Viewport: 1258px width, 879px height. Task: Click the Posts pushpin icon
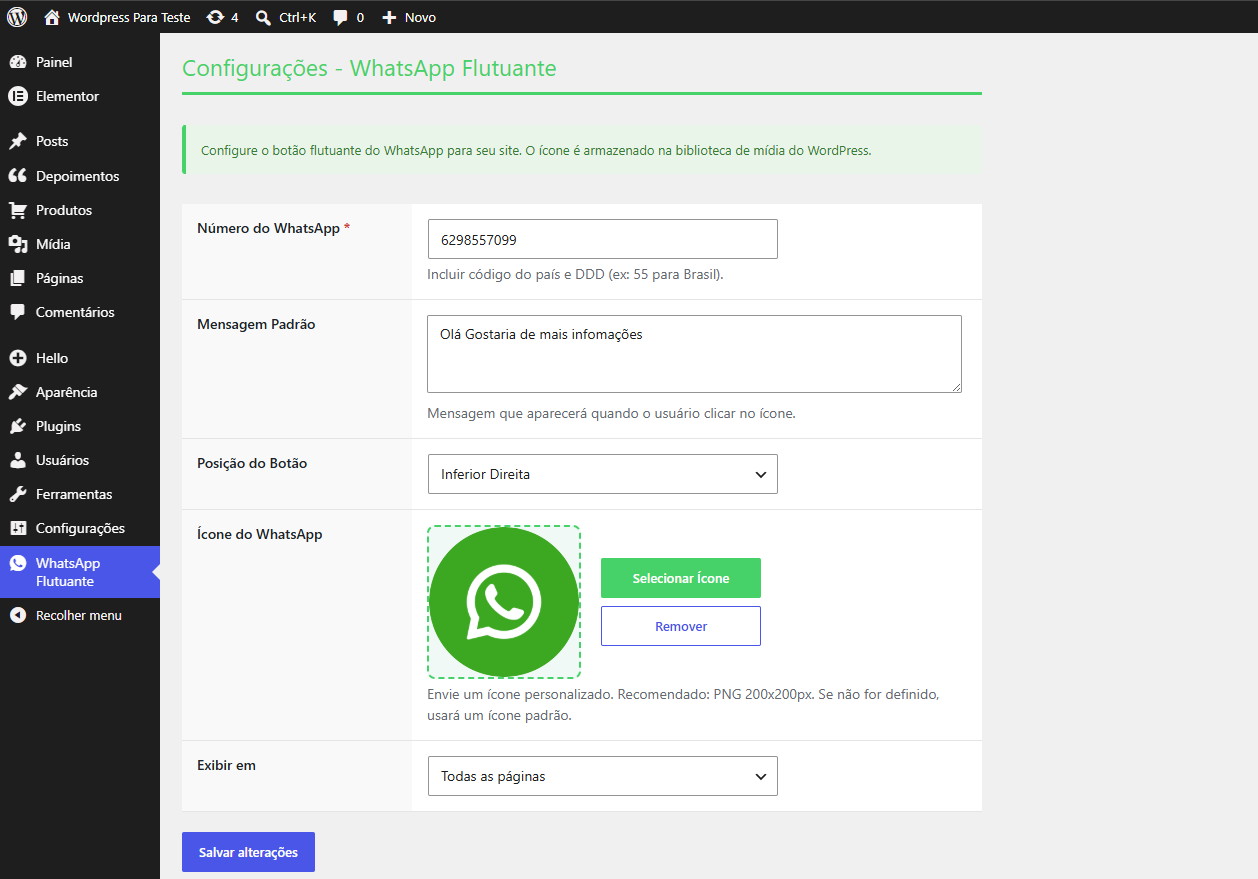coord(17,141)
